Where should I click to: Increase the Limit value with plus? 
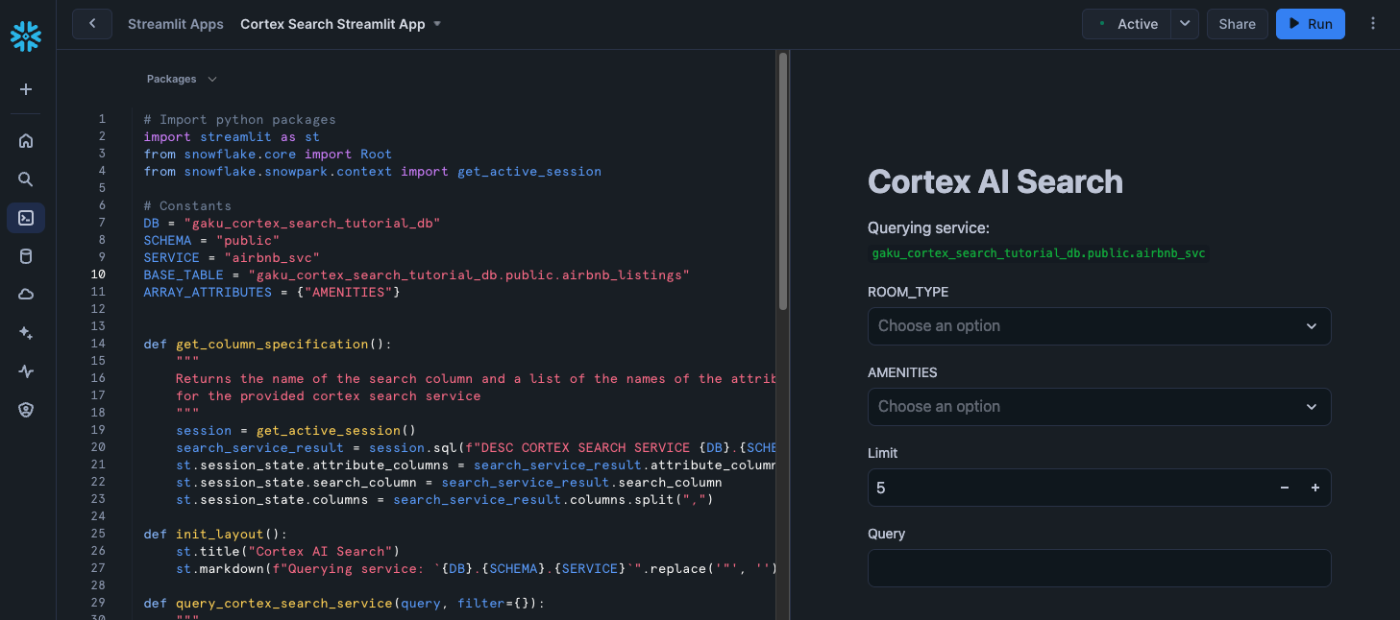[x=1315, y=488]
